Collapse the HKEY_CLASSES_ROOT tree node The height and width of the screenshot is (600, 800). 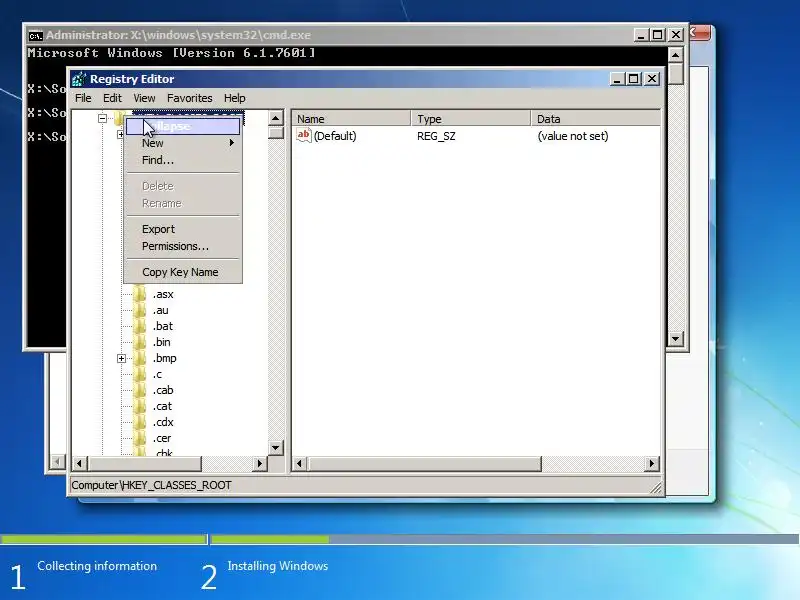[x=103, y=118]
